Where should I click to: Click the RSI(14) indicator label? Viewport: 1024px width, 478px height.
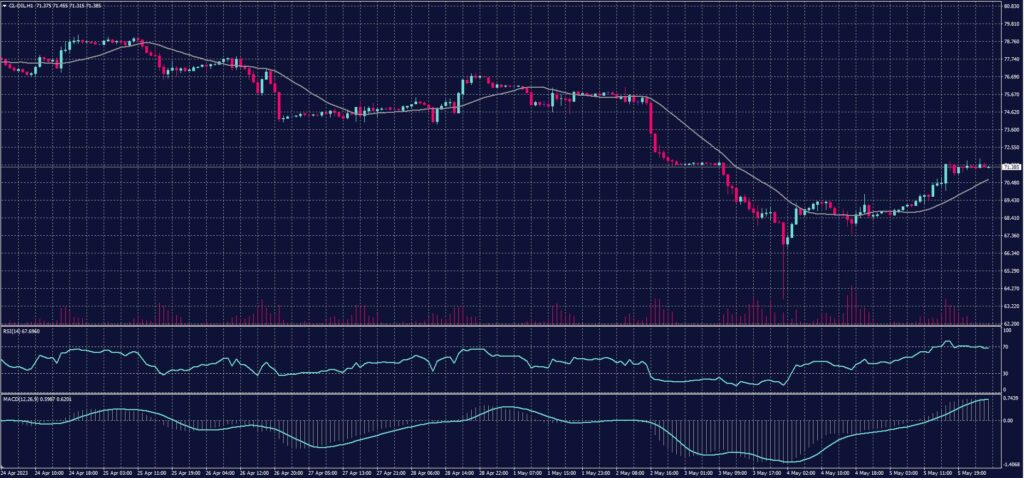pyautogui.click(x=14, y=332)
